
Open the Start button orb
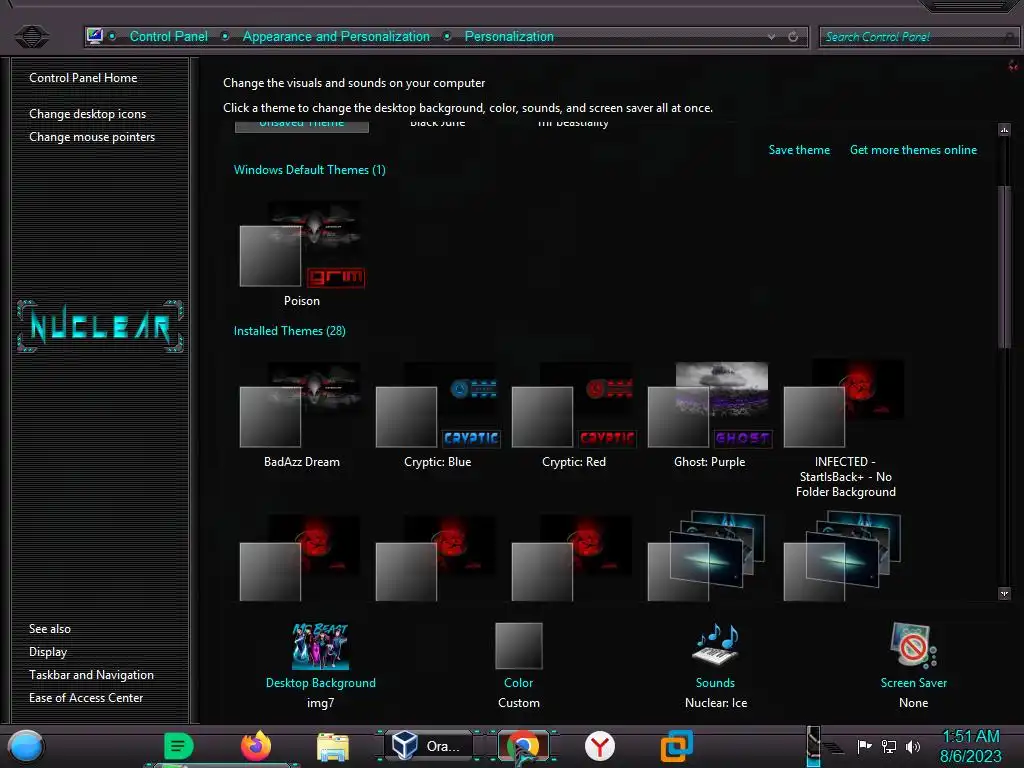pyautogui.click(x=26, y=746)
